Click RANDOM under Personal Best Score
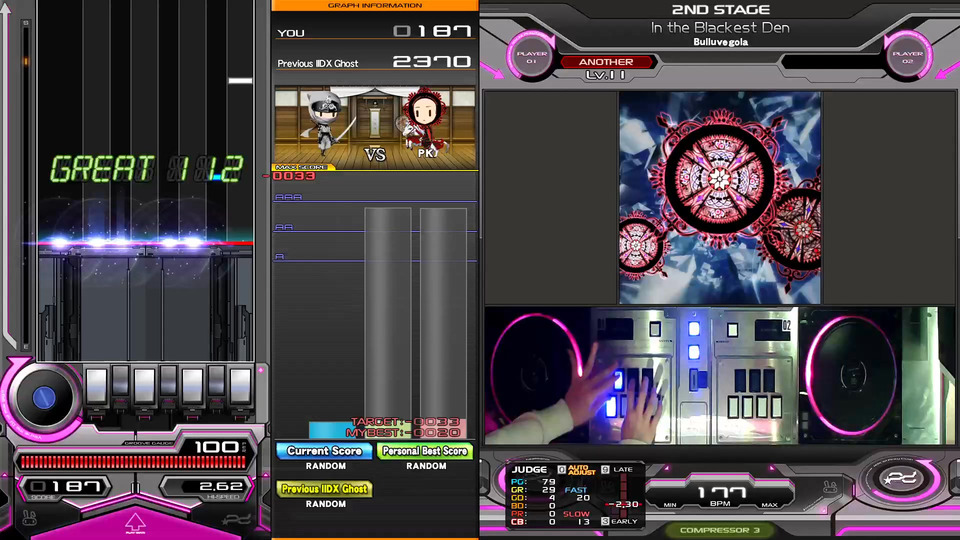This screenshot has width=960, height=540. [426, 467]
